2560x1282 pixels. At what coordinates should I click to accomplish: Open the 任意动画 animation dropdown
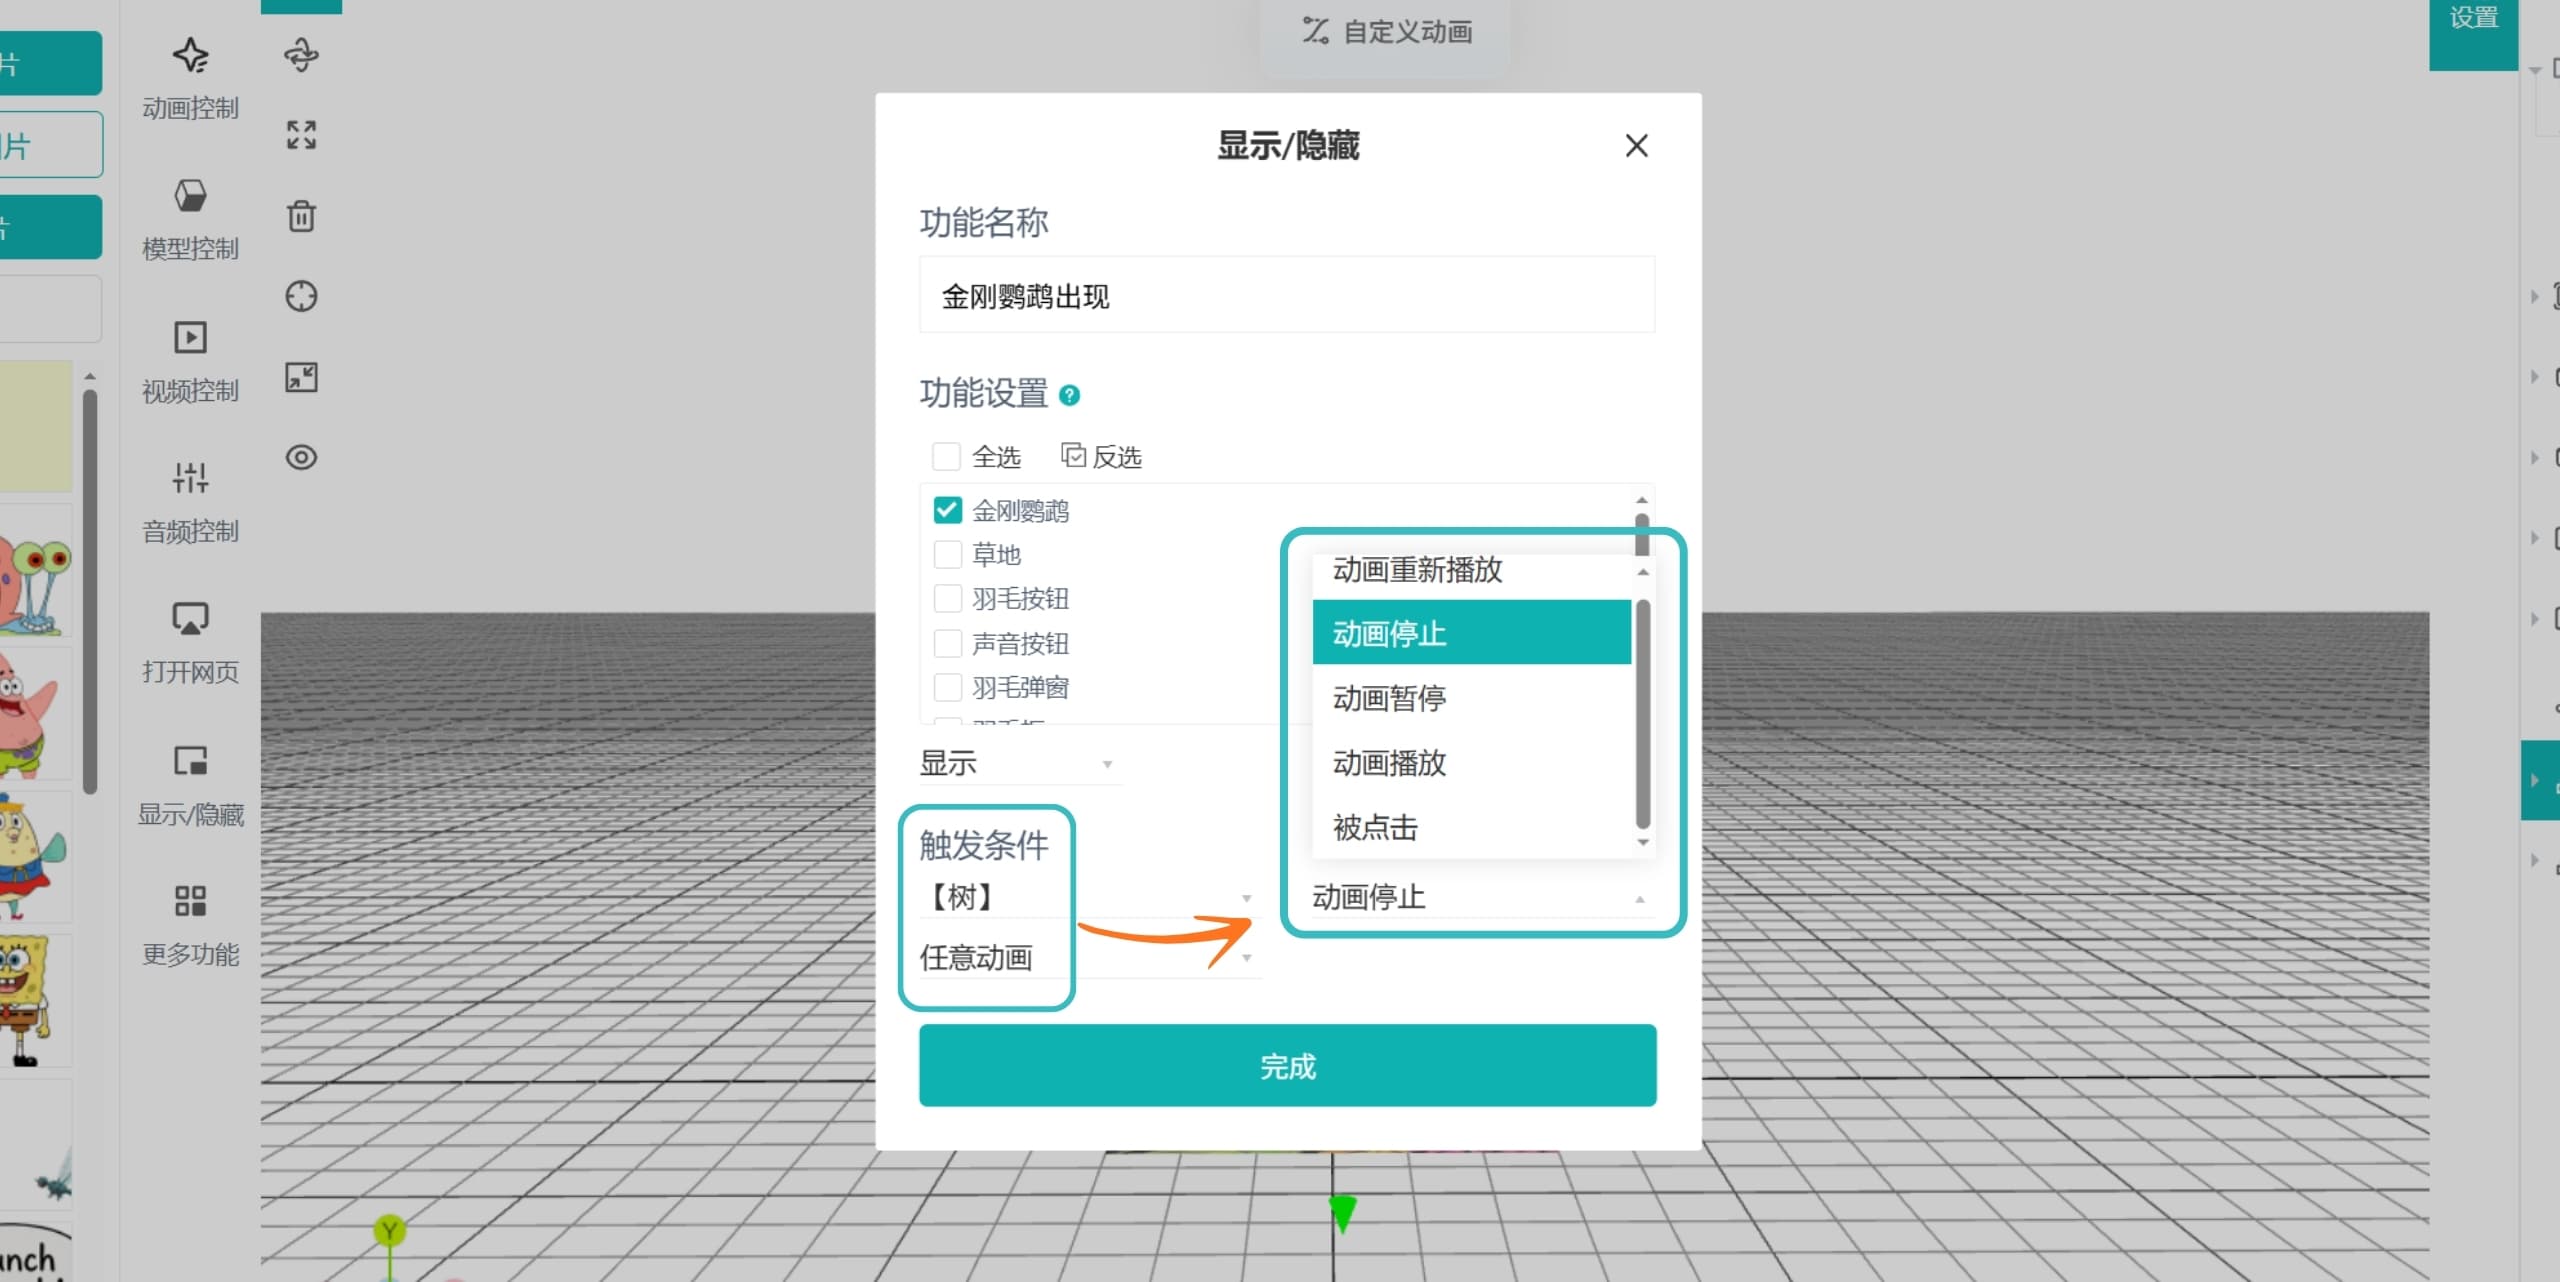point(1088,958)
